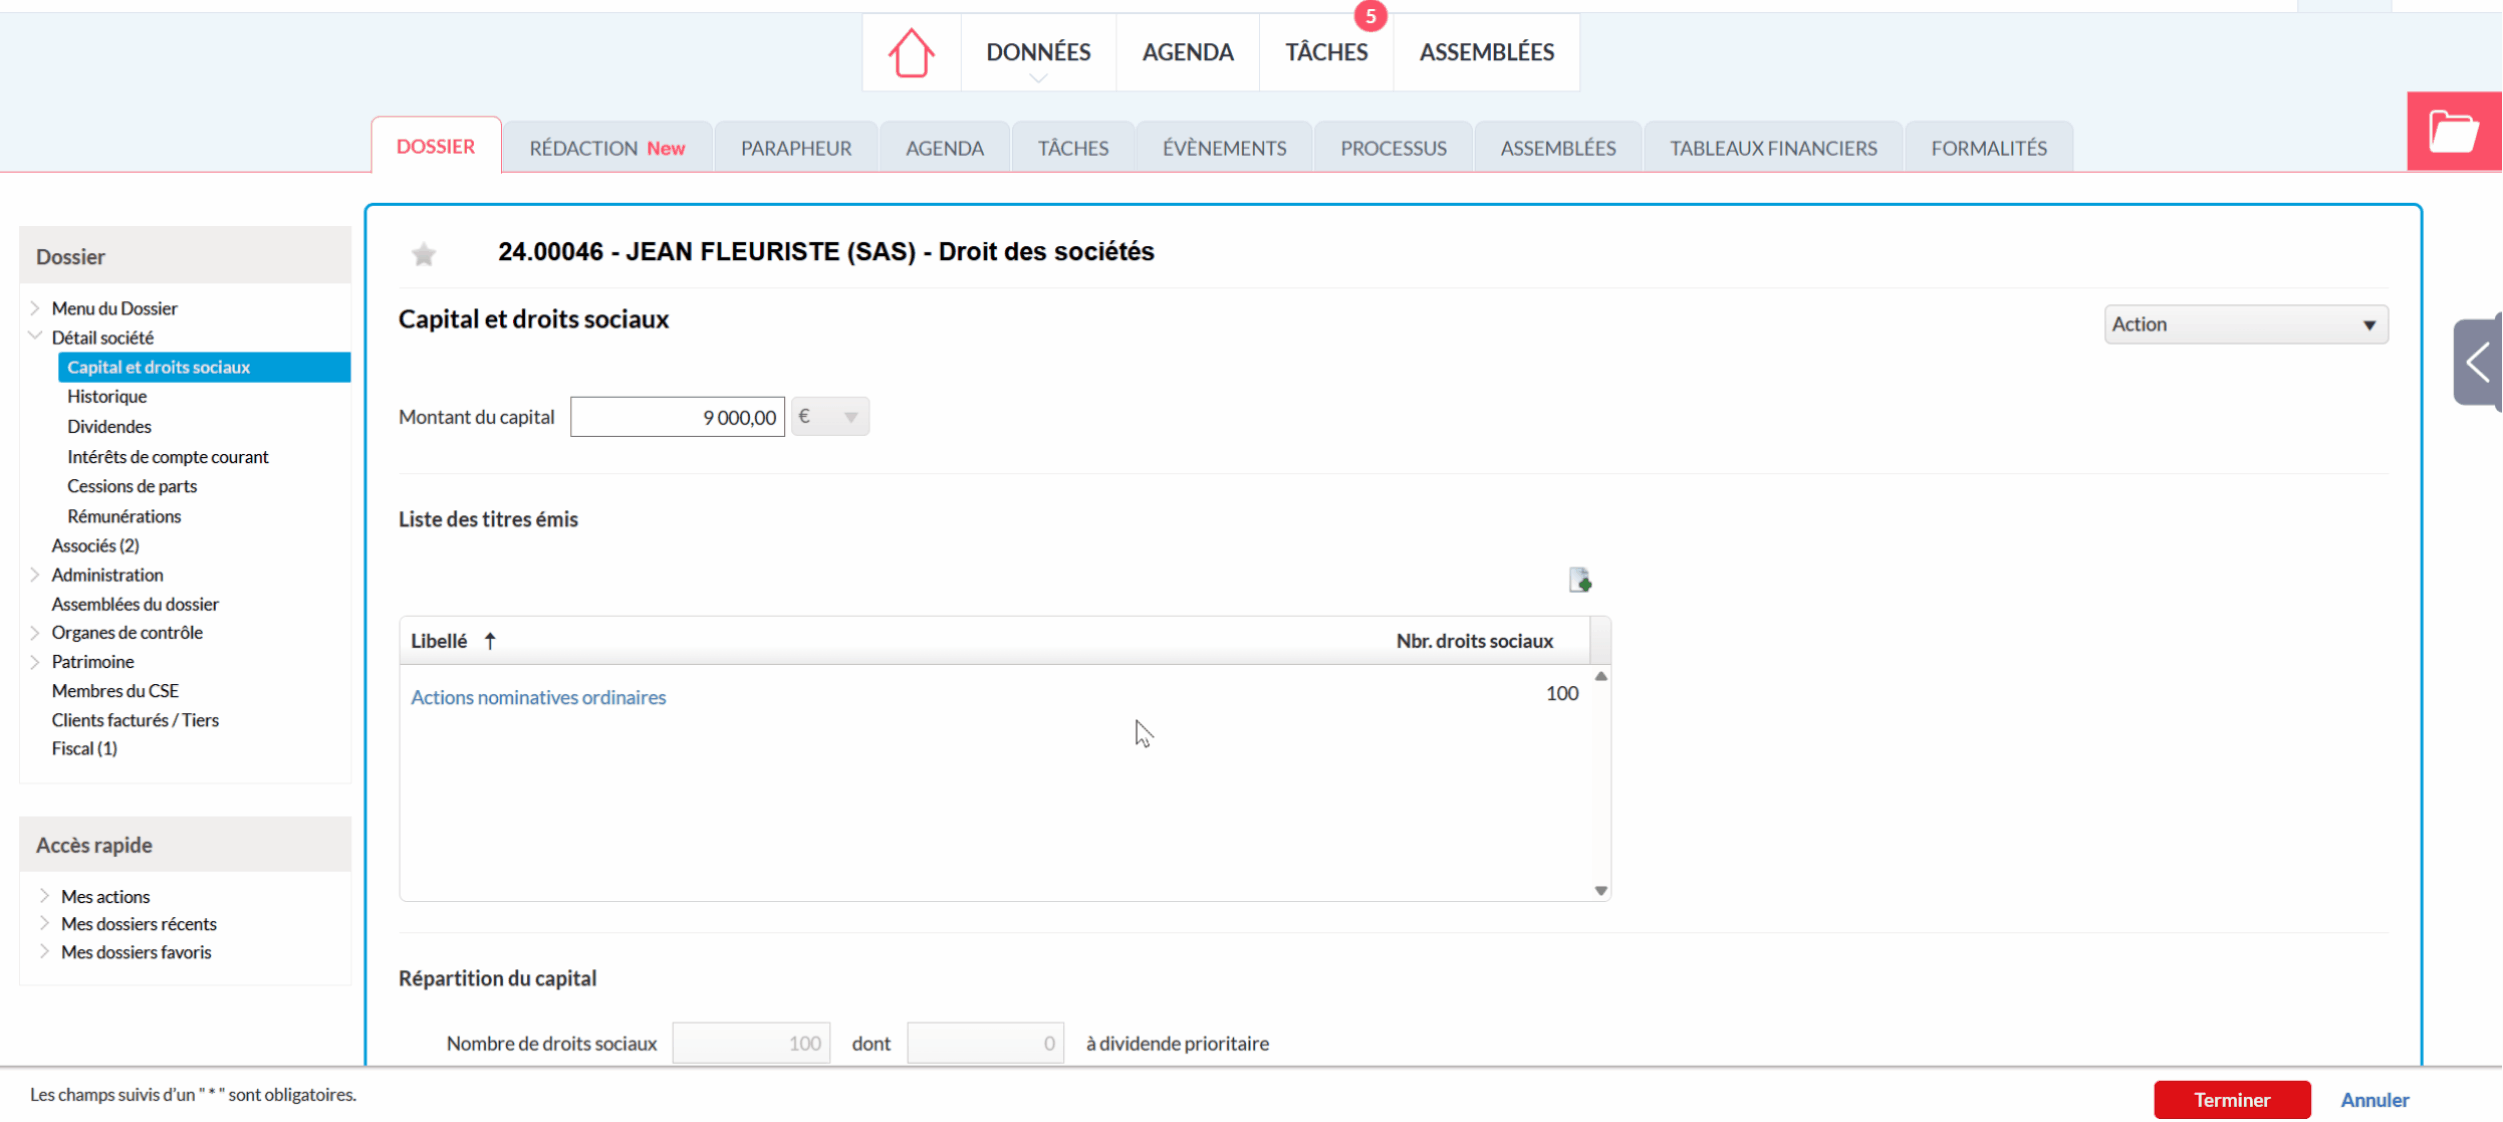Open the top ASSEMBLÉES menu
The height and width of the screenshot is (1122, 2503).
[1486, 52]
